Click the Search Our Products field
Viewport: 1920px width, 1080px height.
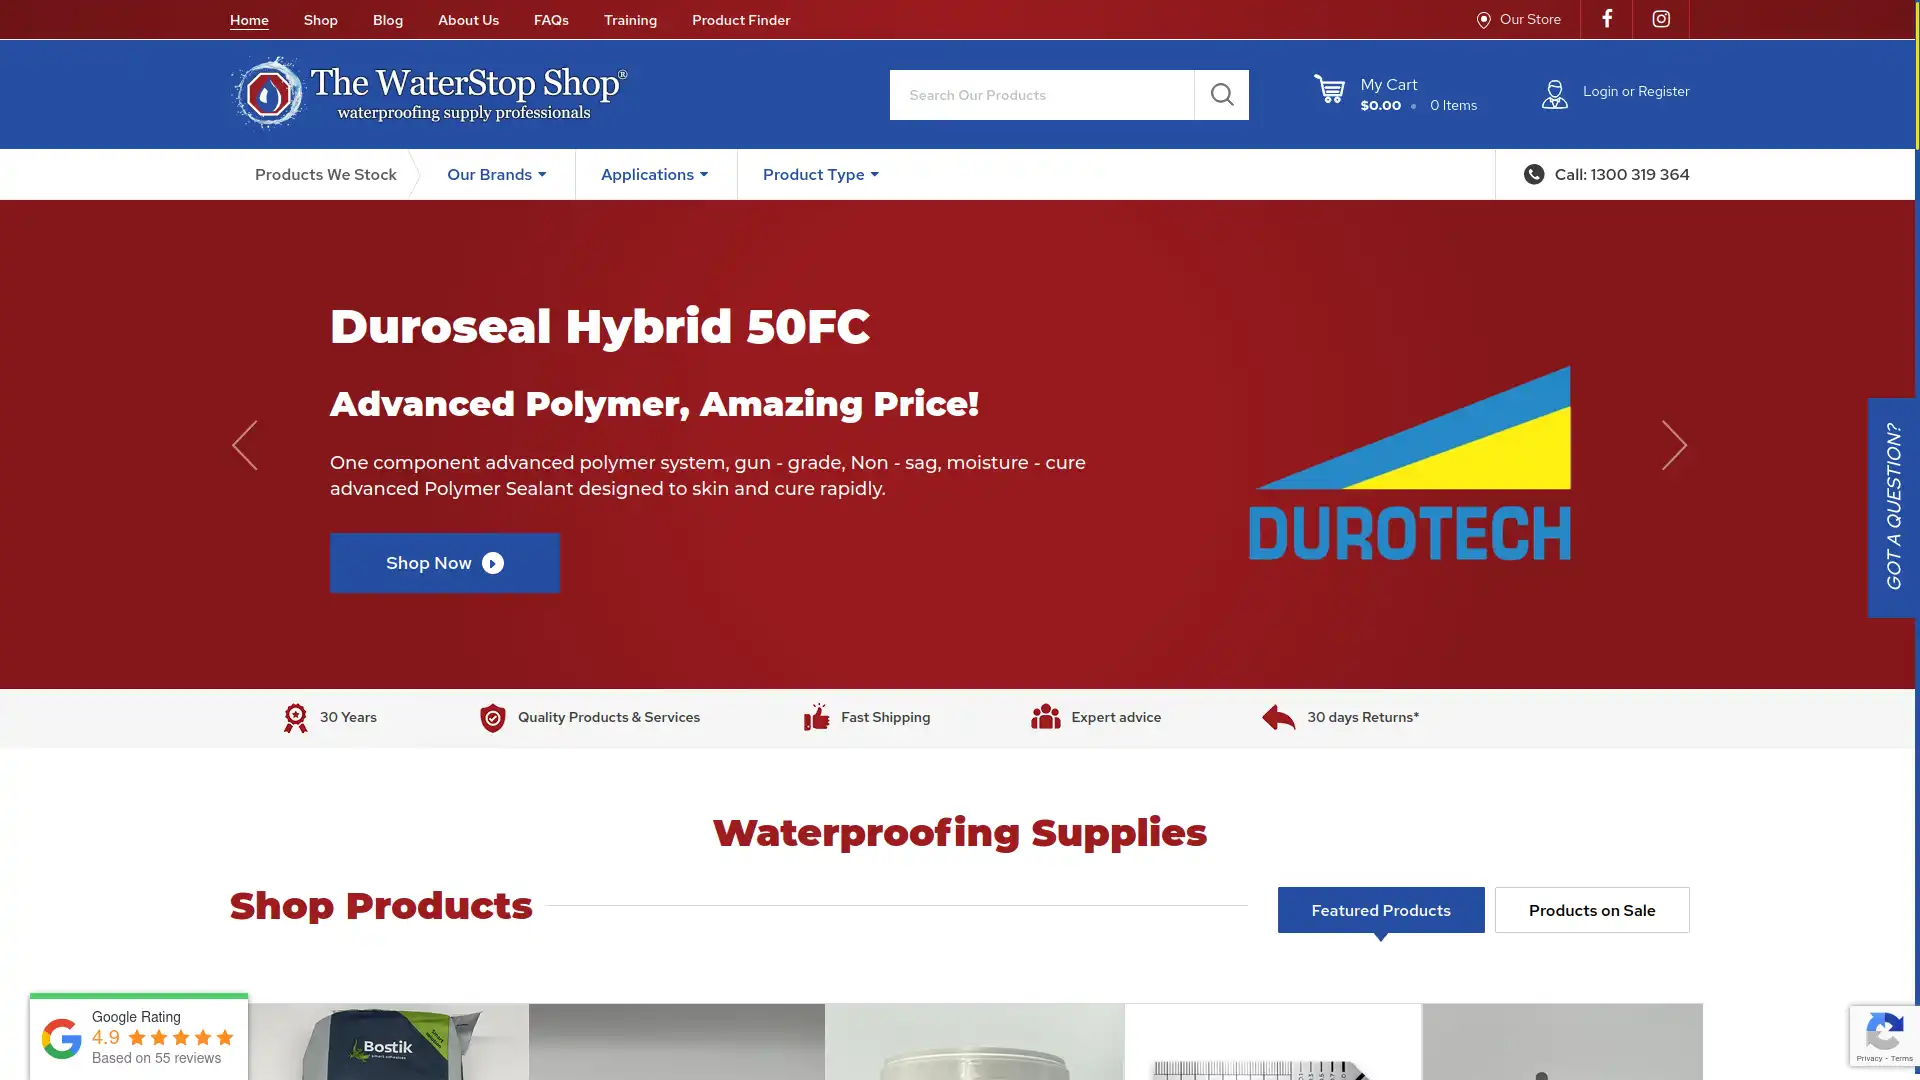pos(1041,95)
